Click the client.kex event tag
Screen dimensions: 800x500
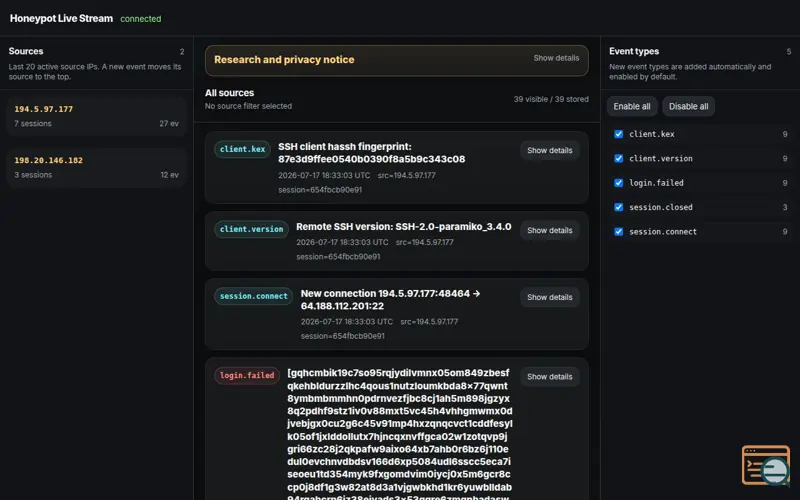tap(242, 149)
